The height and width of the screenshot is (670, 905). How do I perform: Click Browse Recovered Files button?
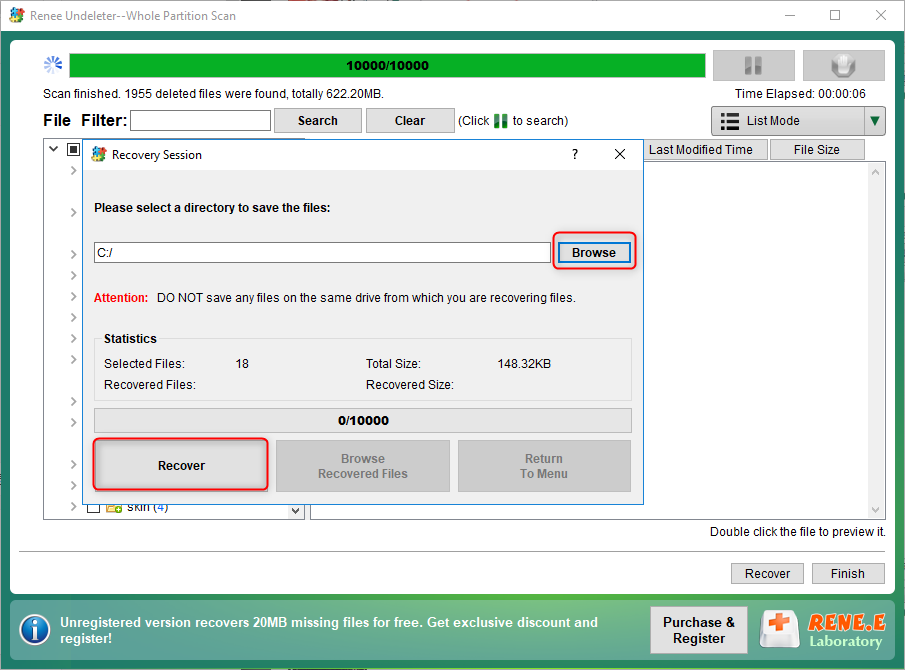(x=362, y=466)
